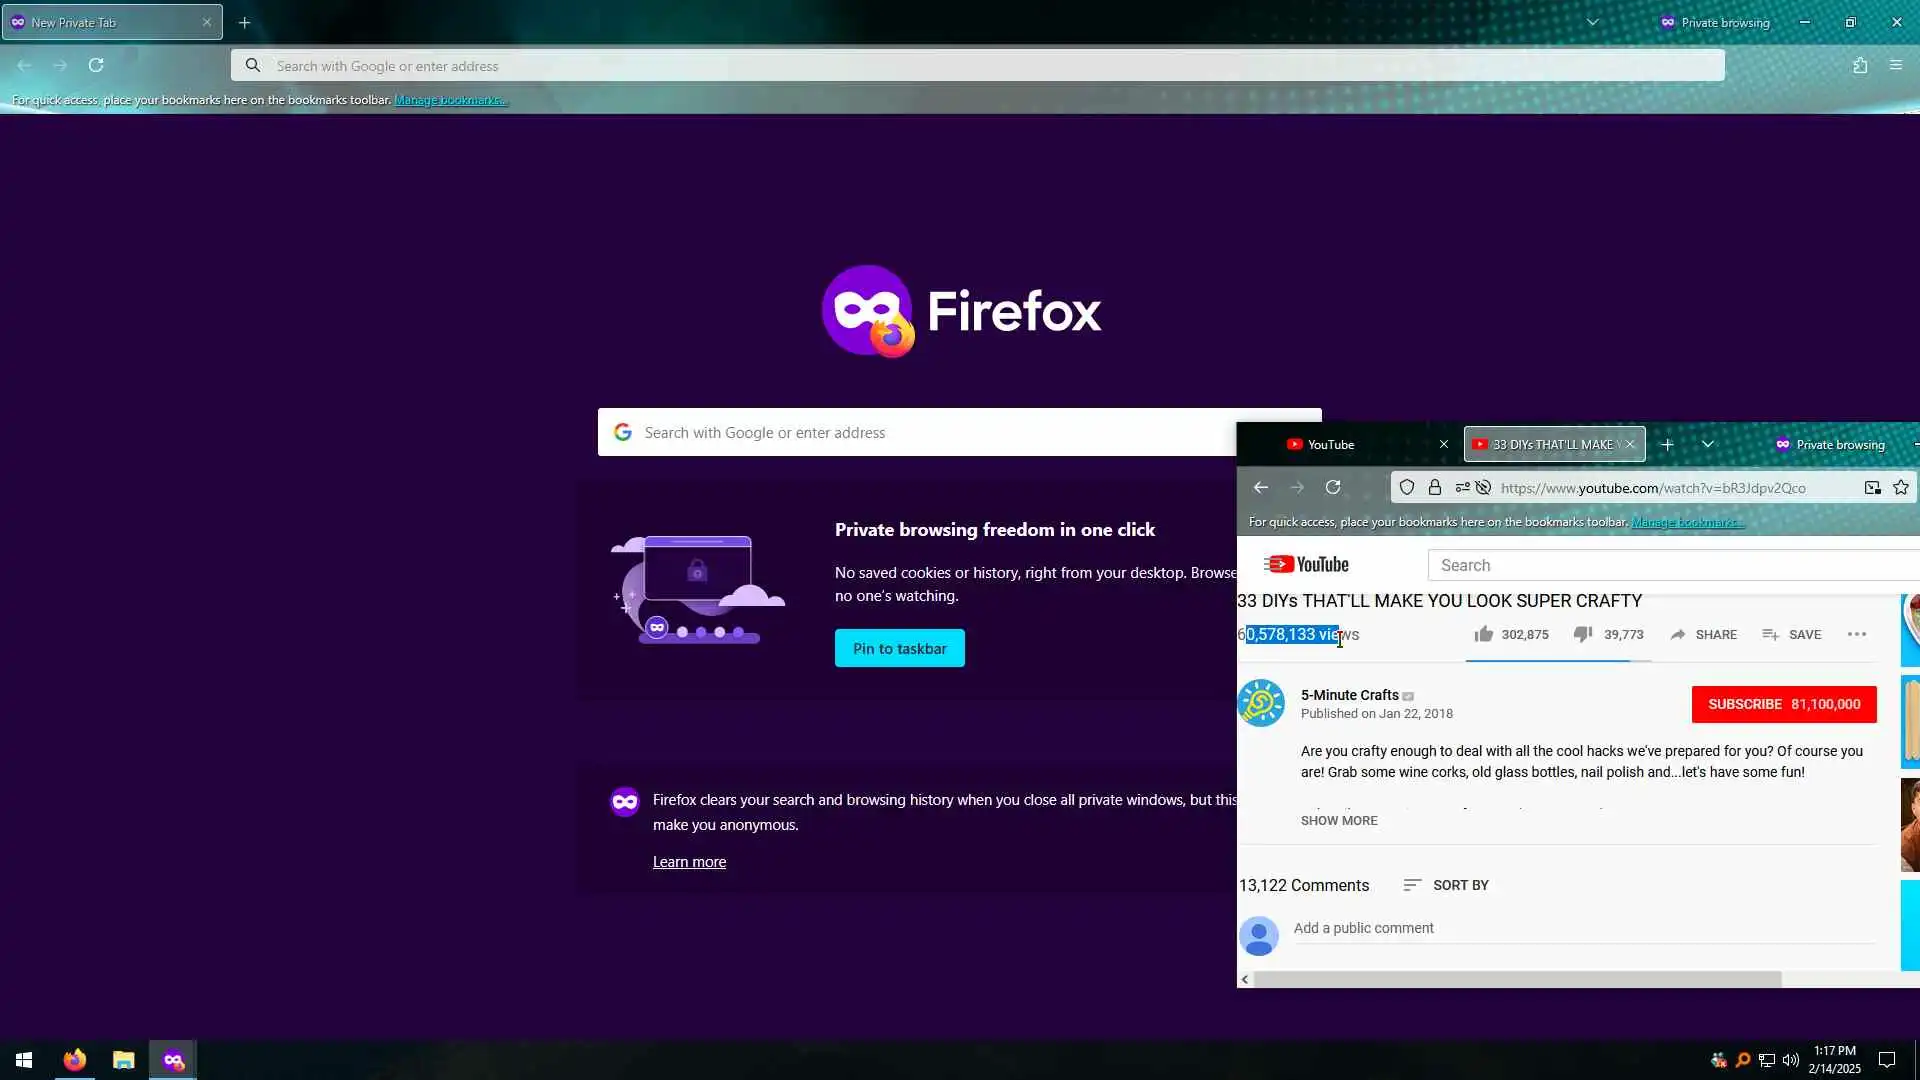Reload the YouTube video page
This screenshot has height=1080, width=1920.
(x=1333, y=488)
